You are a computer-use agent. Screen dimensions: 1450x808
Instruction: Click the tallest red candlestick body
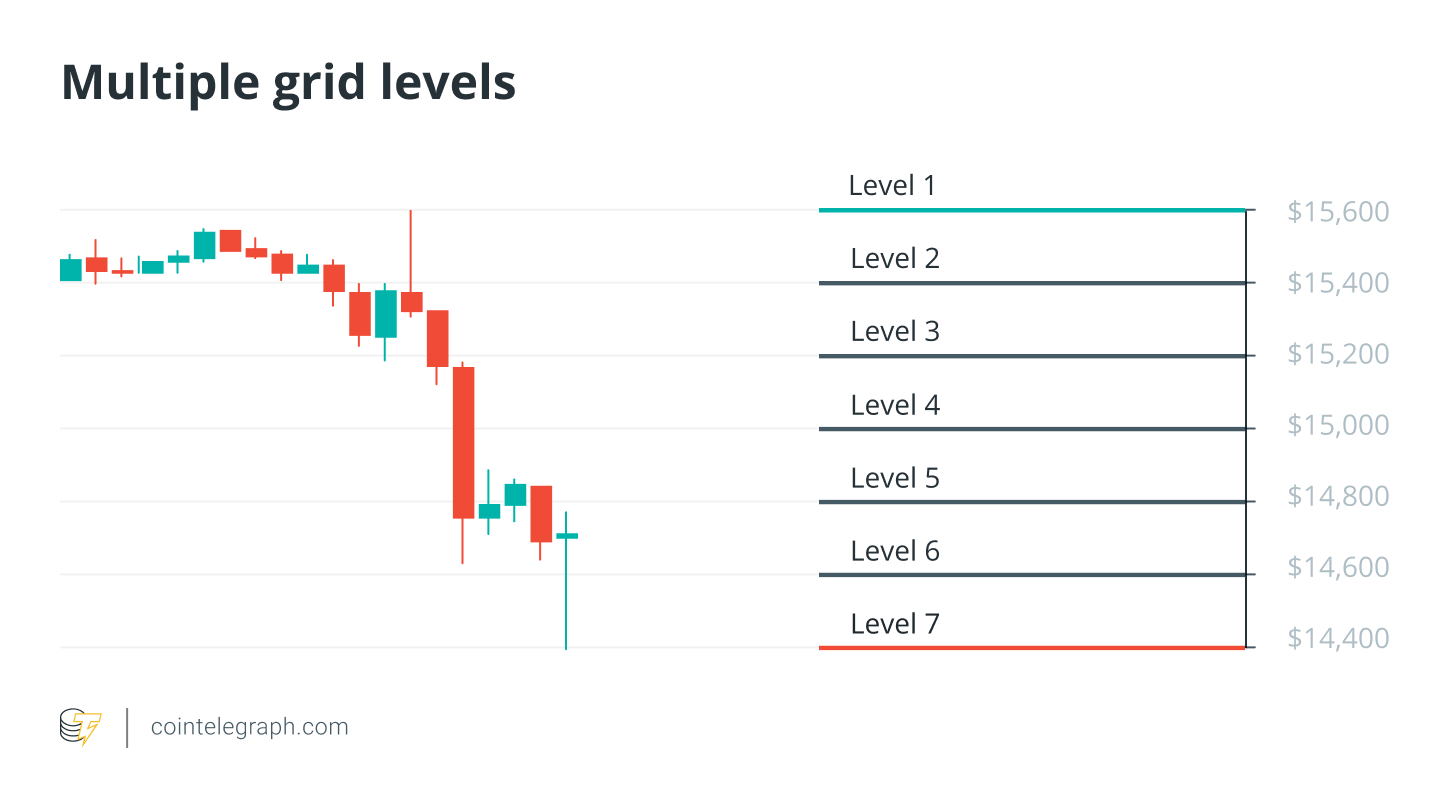coord(463,442)
